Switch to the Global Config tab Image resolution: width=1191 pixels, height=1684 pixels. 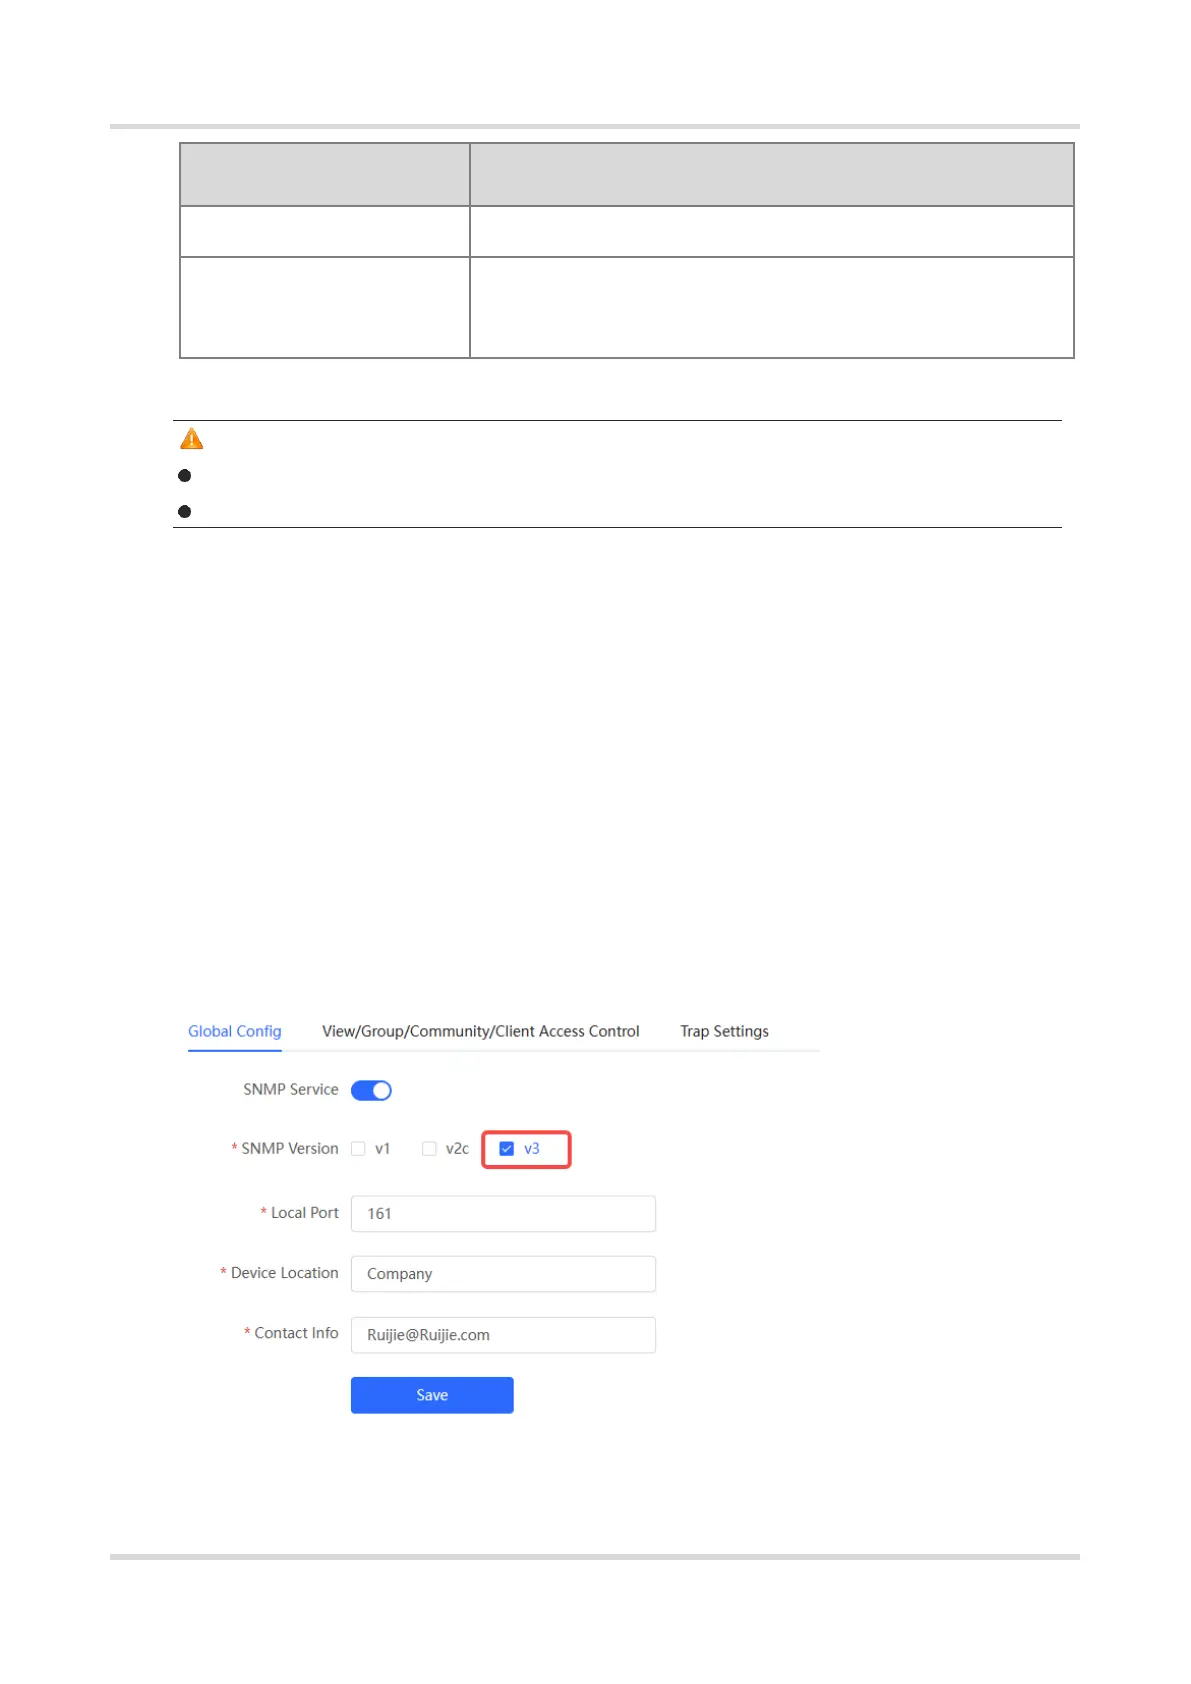pyautogui.click(x=235, y=1031)
